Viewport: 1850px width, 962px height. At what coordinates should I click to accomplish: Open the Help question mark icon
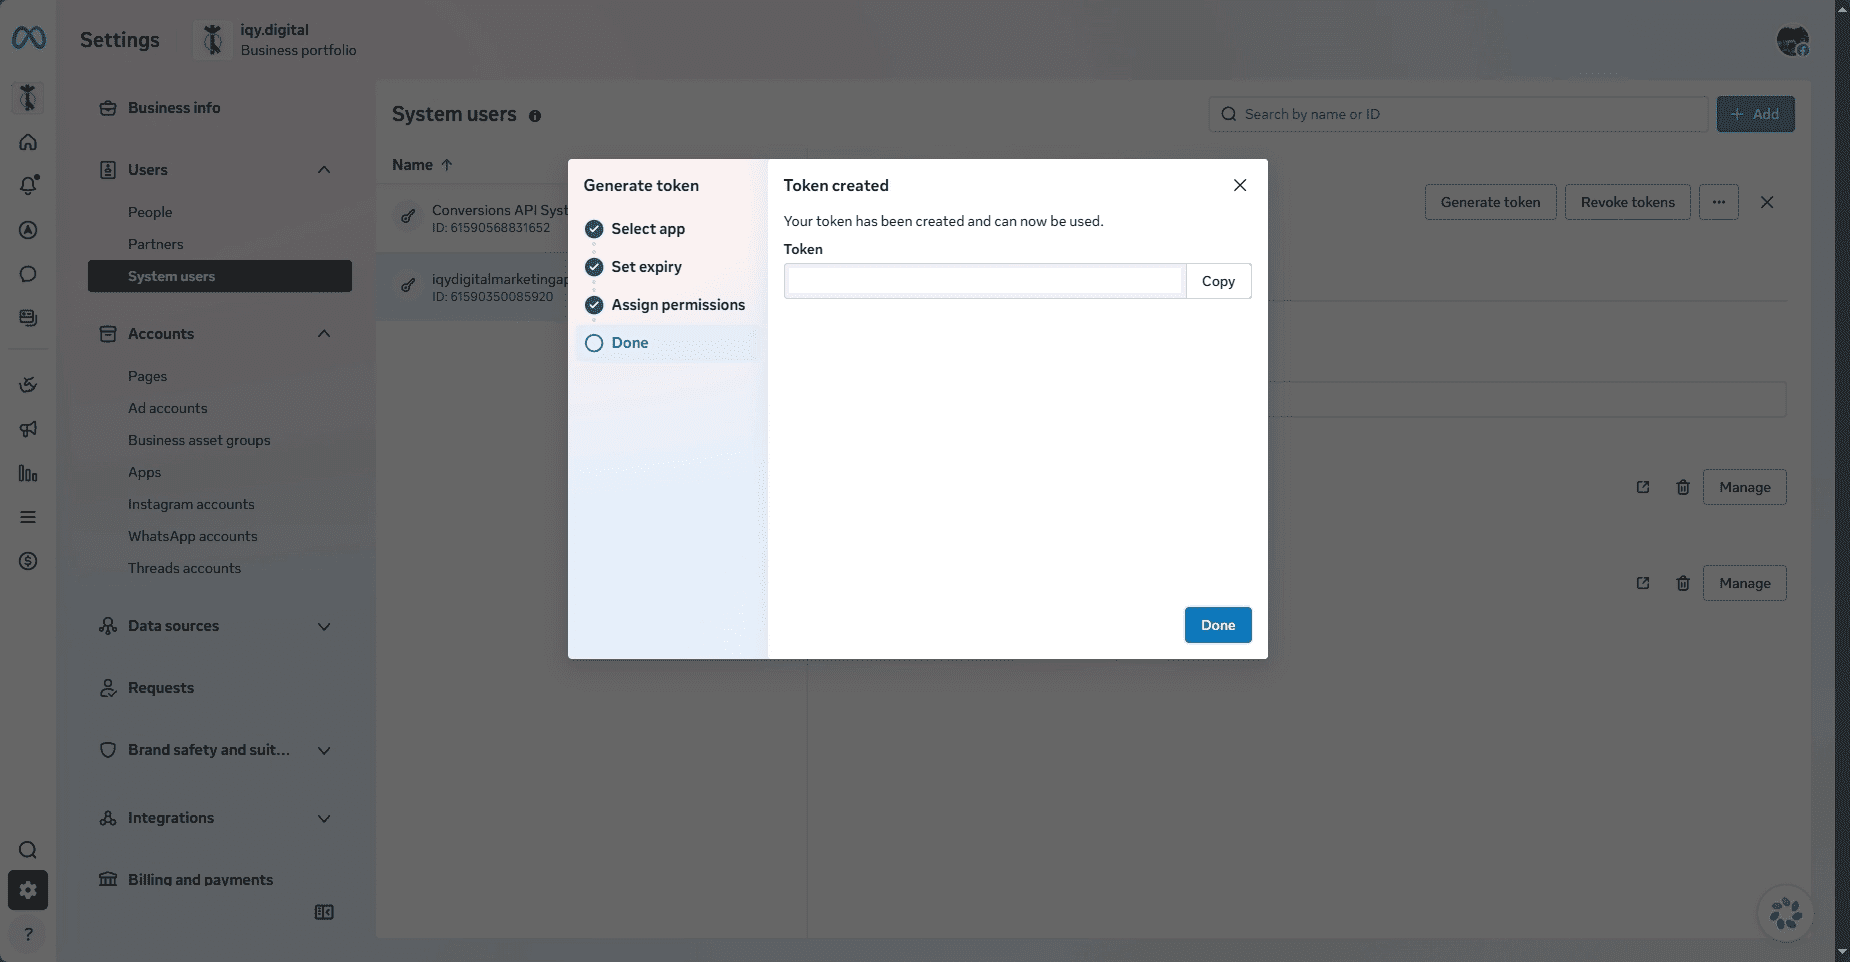click(x=28, y=934)
